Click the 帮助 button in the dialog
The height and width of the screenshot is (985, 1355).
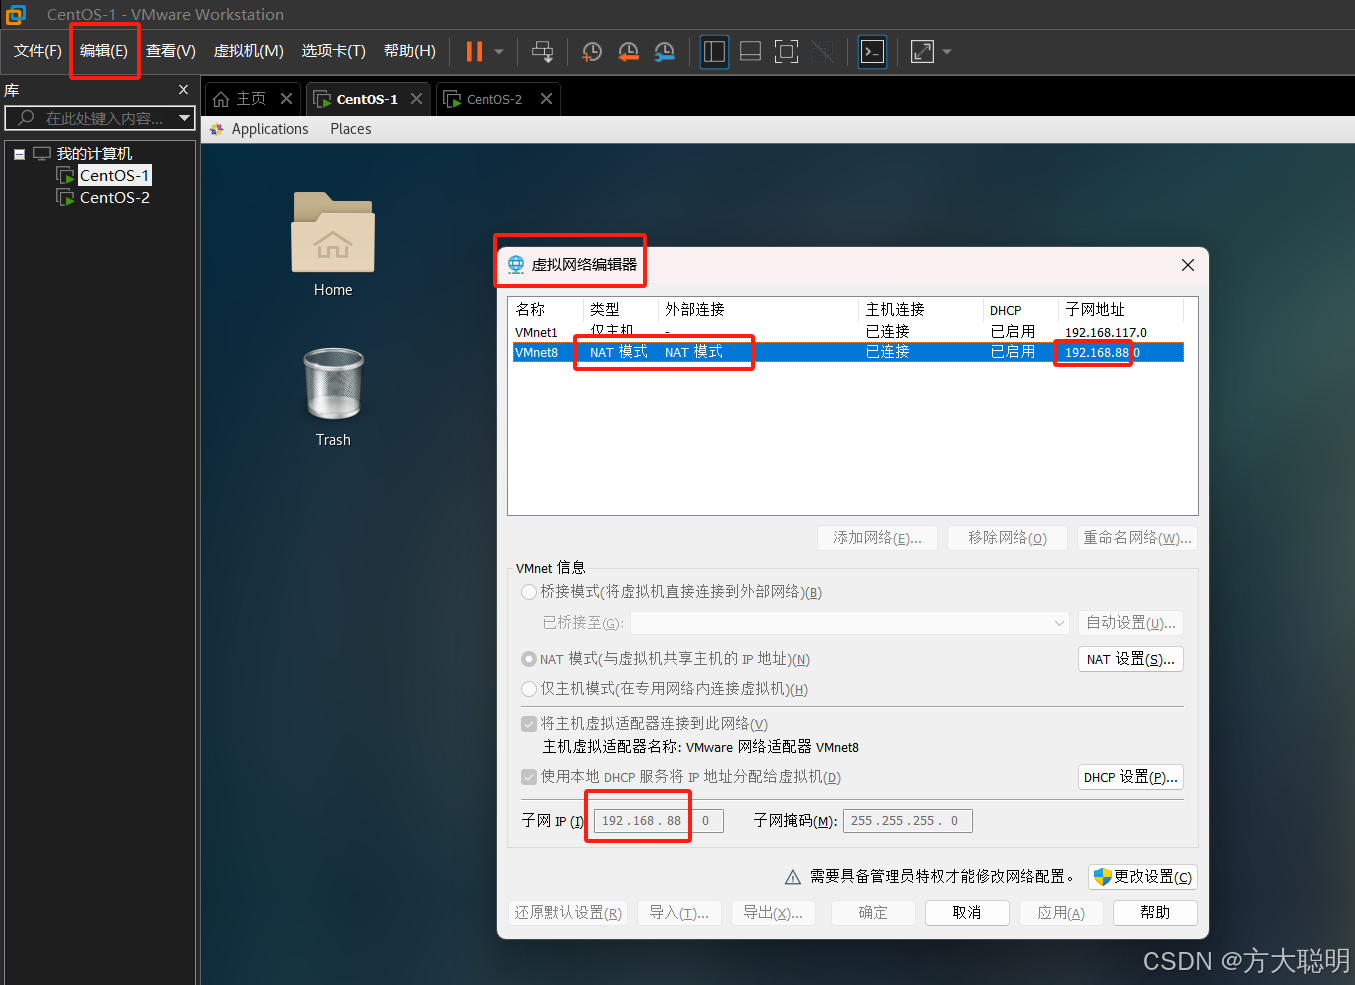point(1155,913)
